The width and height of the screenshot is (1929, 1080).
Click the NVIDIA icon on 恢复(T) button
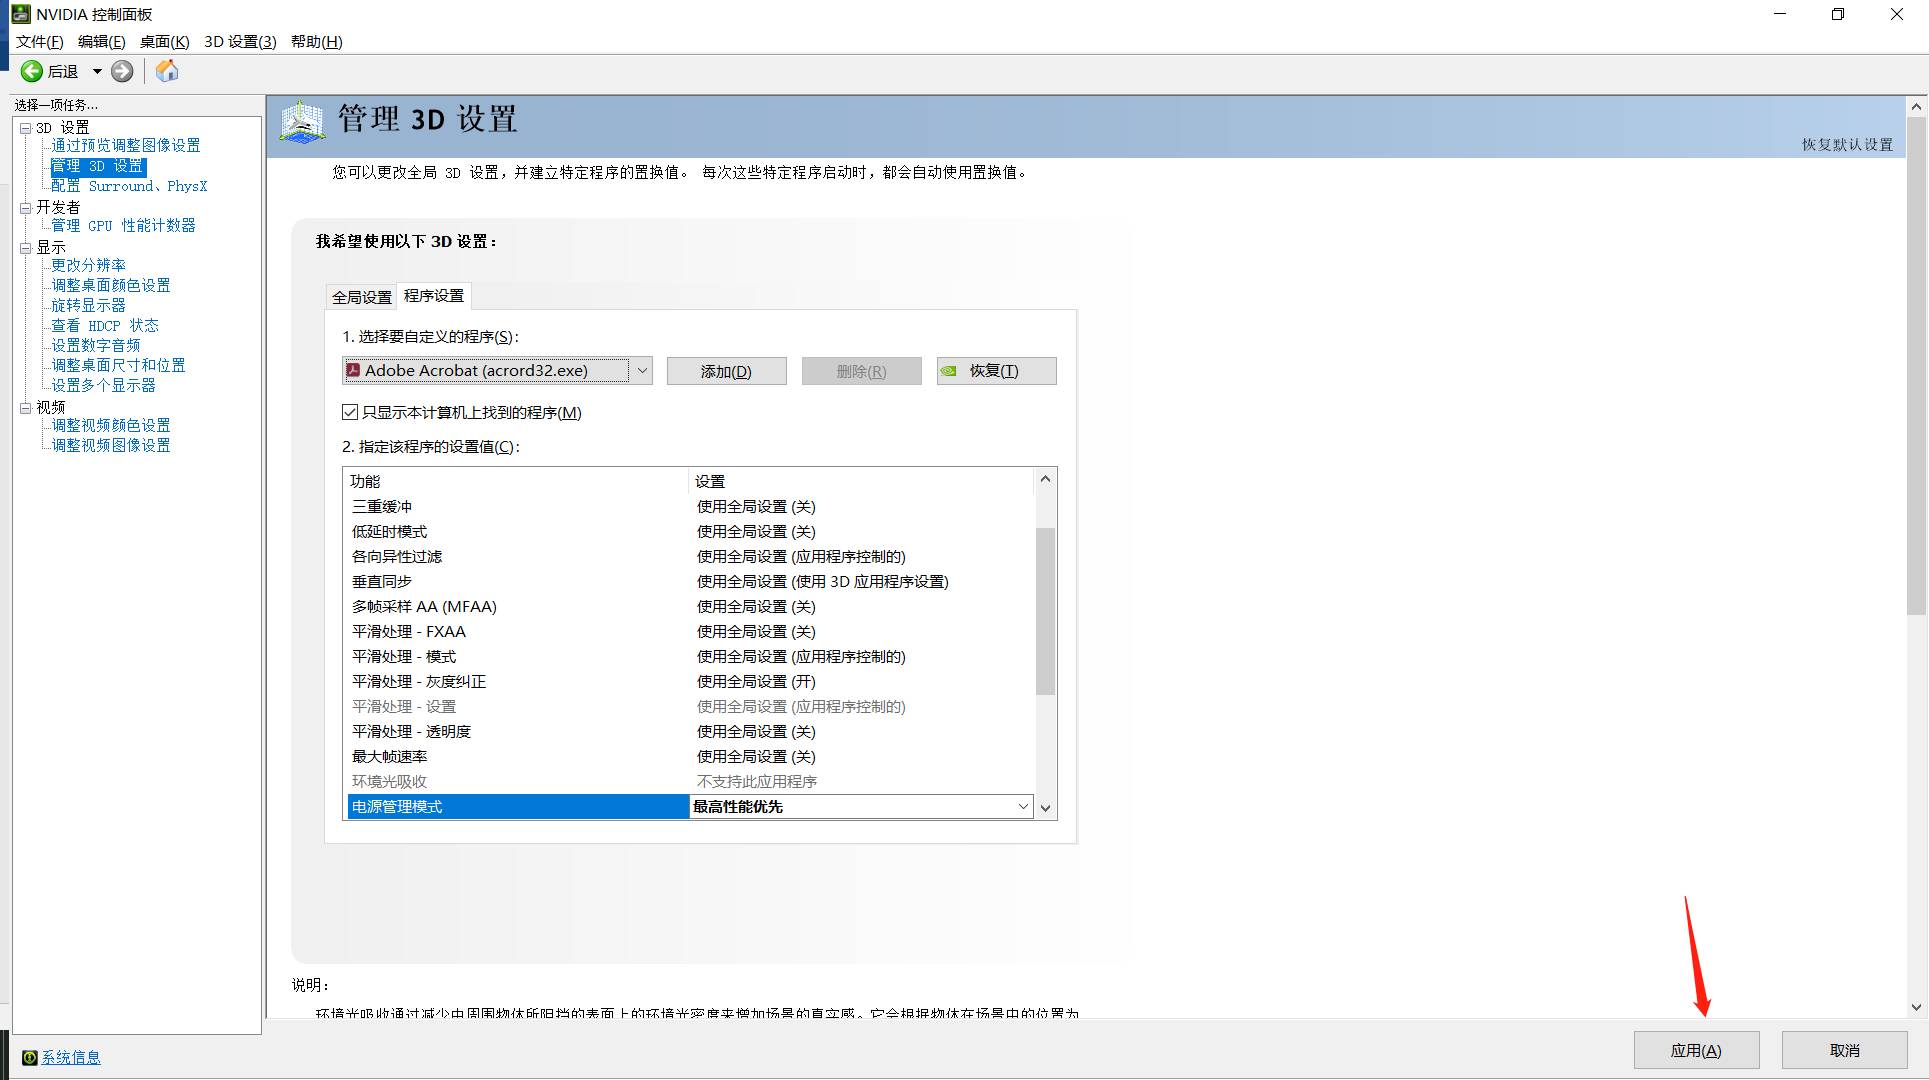949,371
